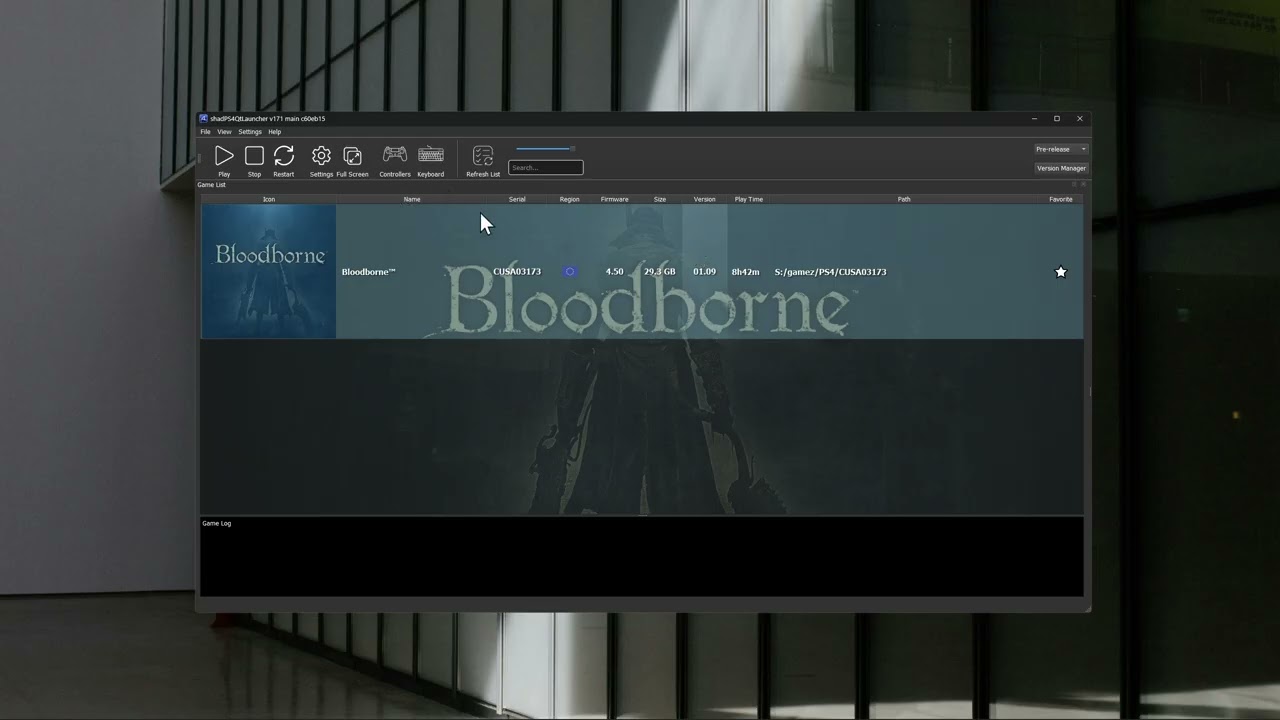Open the File menu
Screen dimensions: 1280x720
(x=205, y=132)
